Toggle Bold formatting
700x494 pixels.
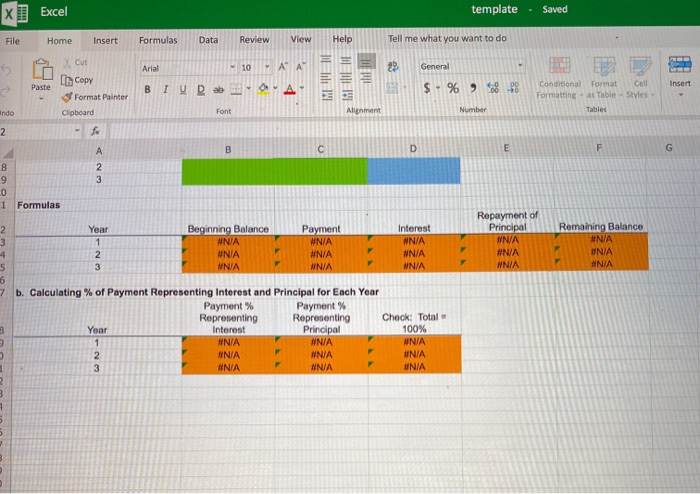147,89
